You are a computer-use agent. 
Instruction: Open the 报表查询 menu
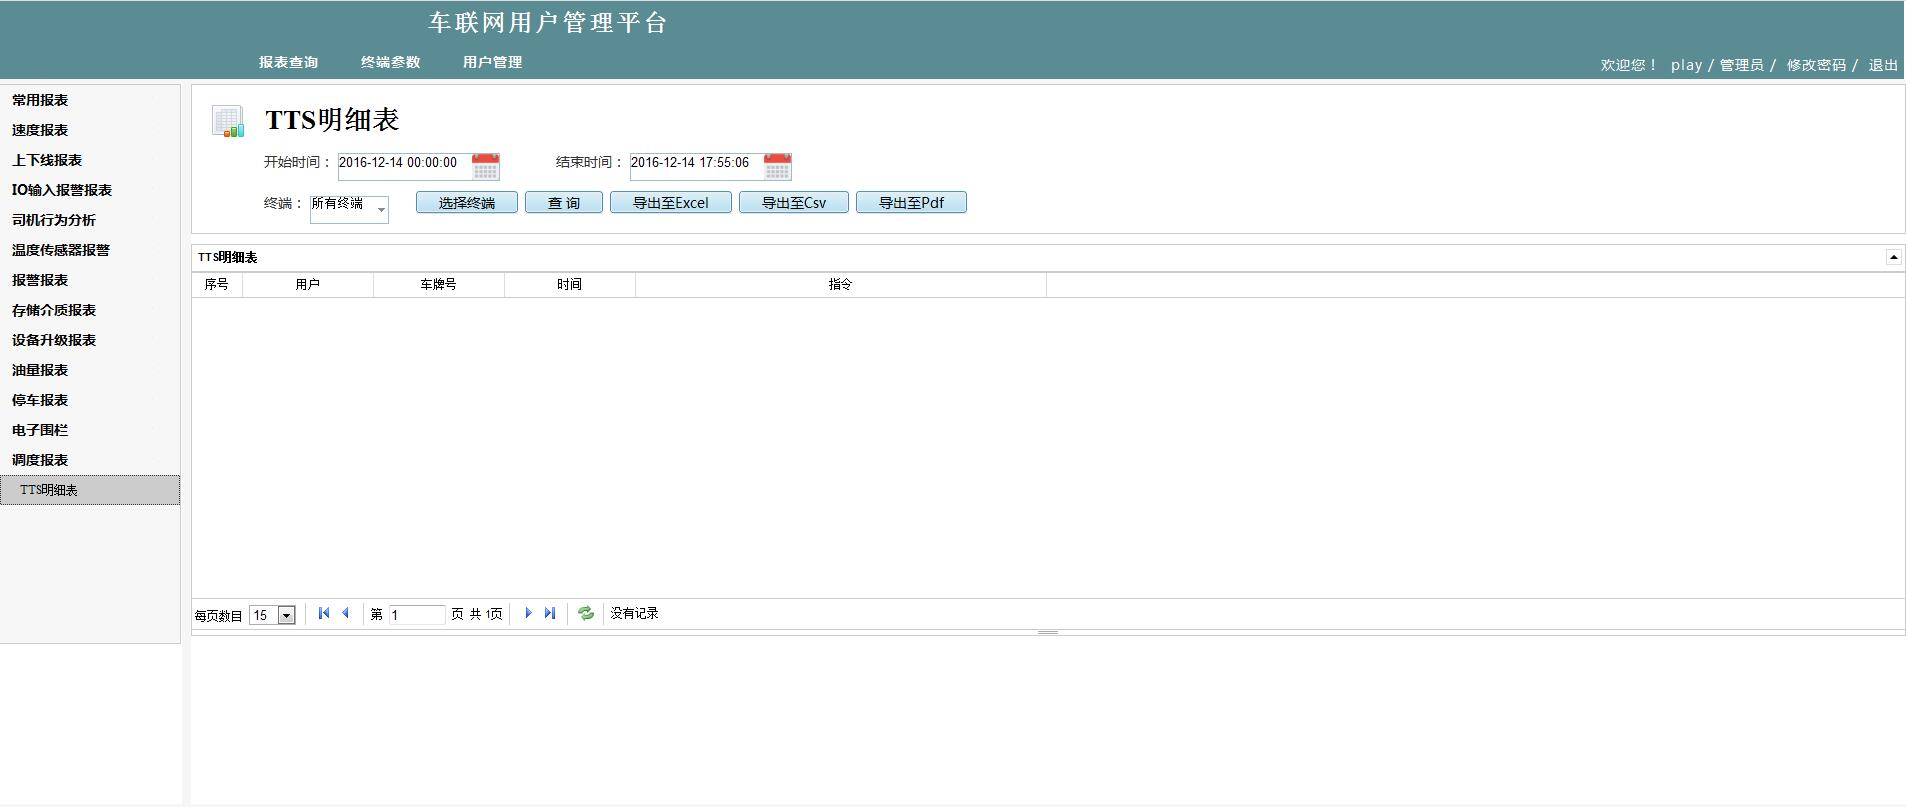[x=288, y=62]
